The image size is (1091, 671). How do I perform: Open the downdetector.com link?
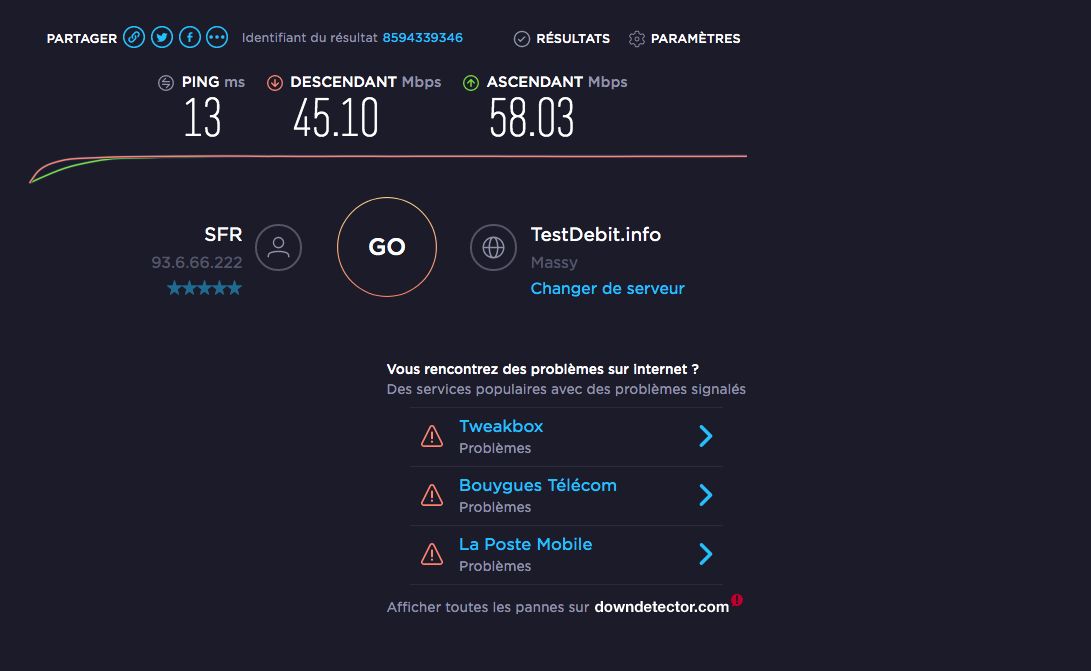point(661,607)
